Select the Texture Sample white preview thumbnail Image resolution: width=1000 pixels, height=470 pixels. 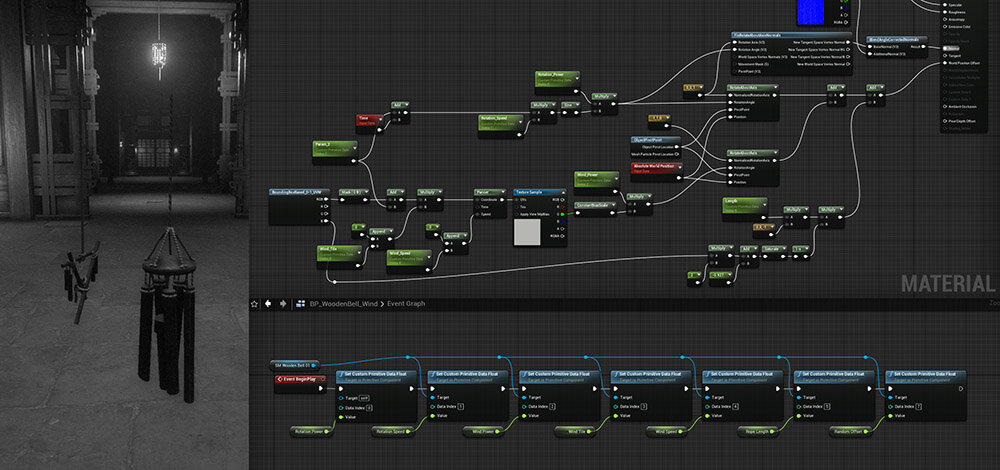527,232
